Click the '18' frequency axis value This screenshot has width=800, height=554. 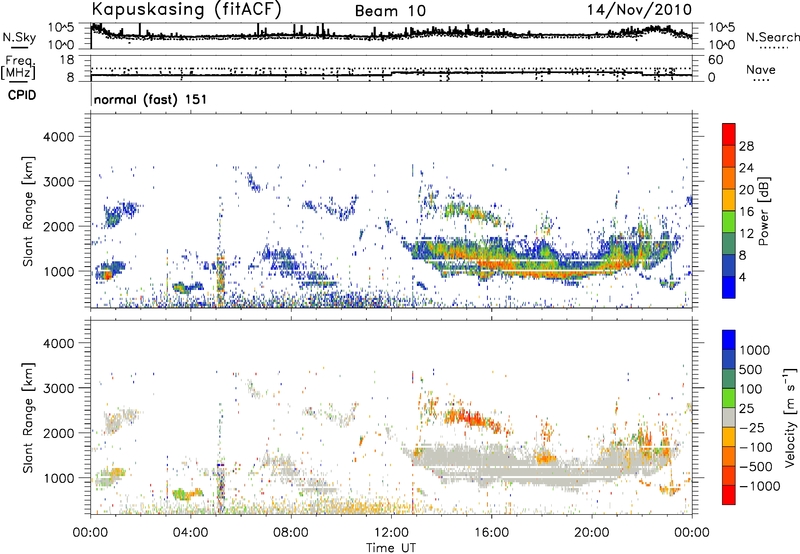67,59
